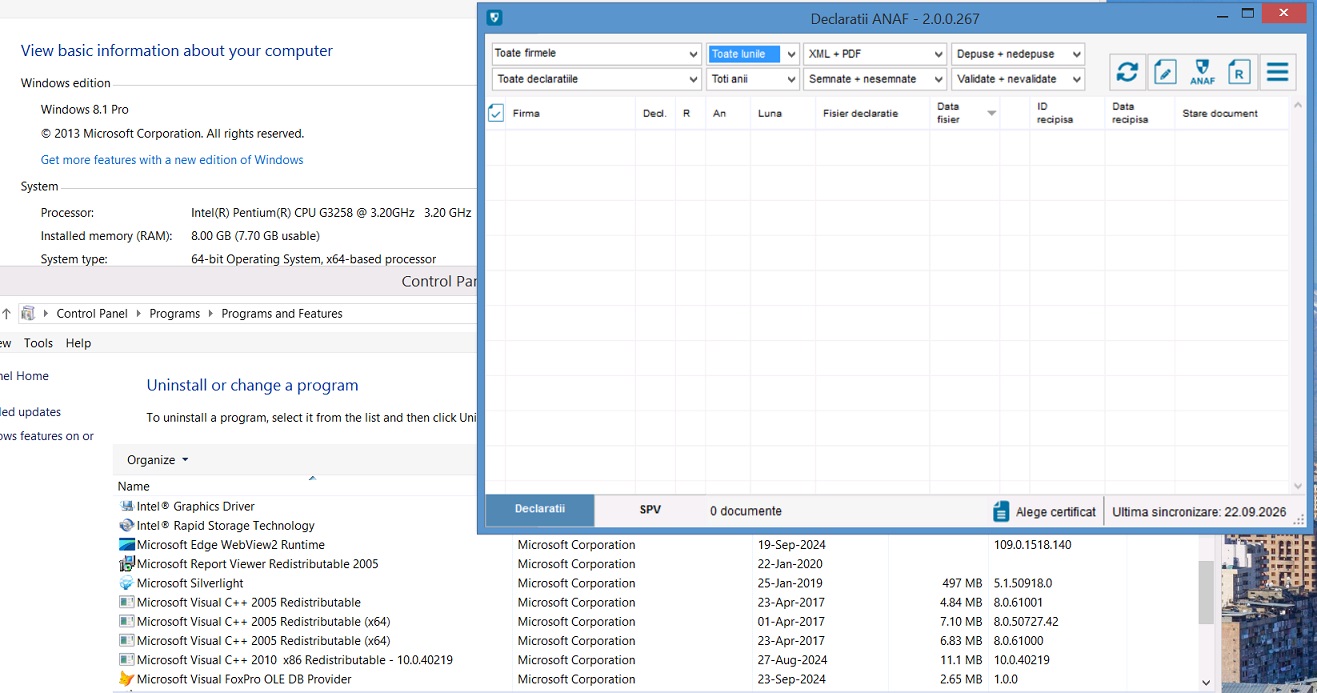Sort the table by the Firma column header

tap(571, 113)
